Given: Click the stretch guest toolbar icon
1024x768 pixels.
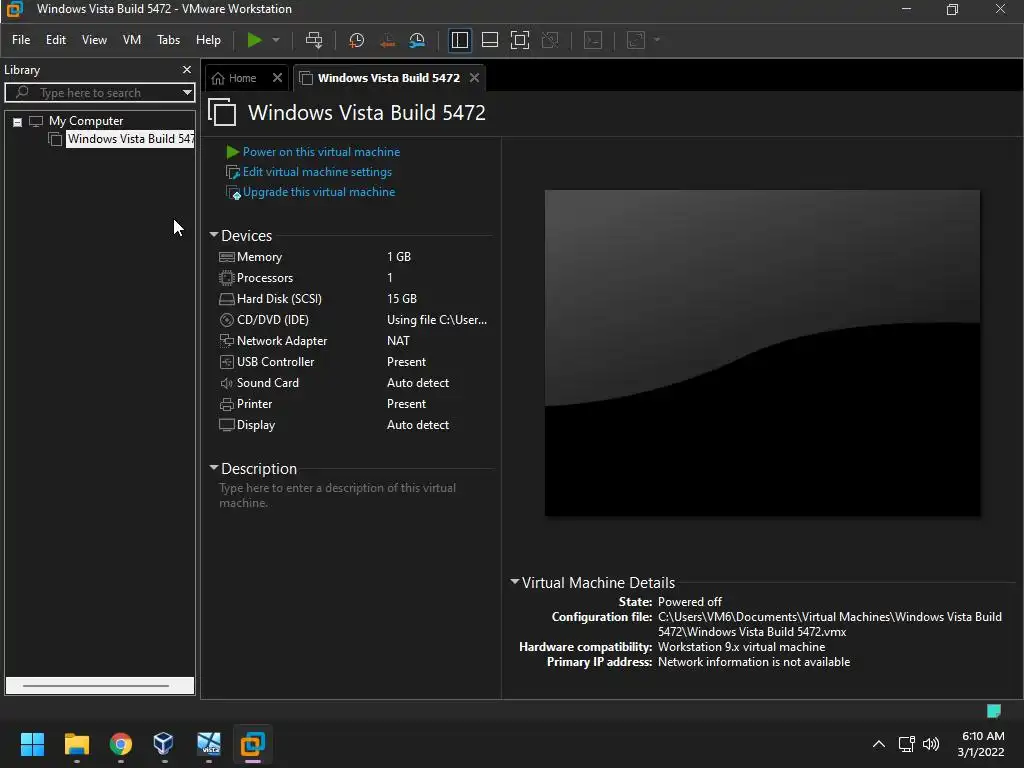Looking at the screenshot, I should [636, 40].
